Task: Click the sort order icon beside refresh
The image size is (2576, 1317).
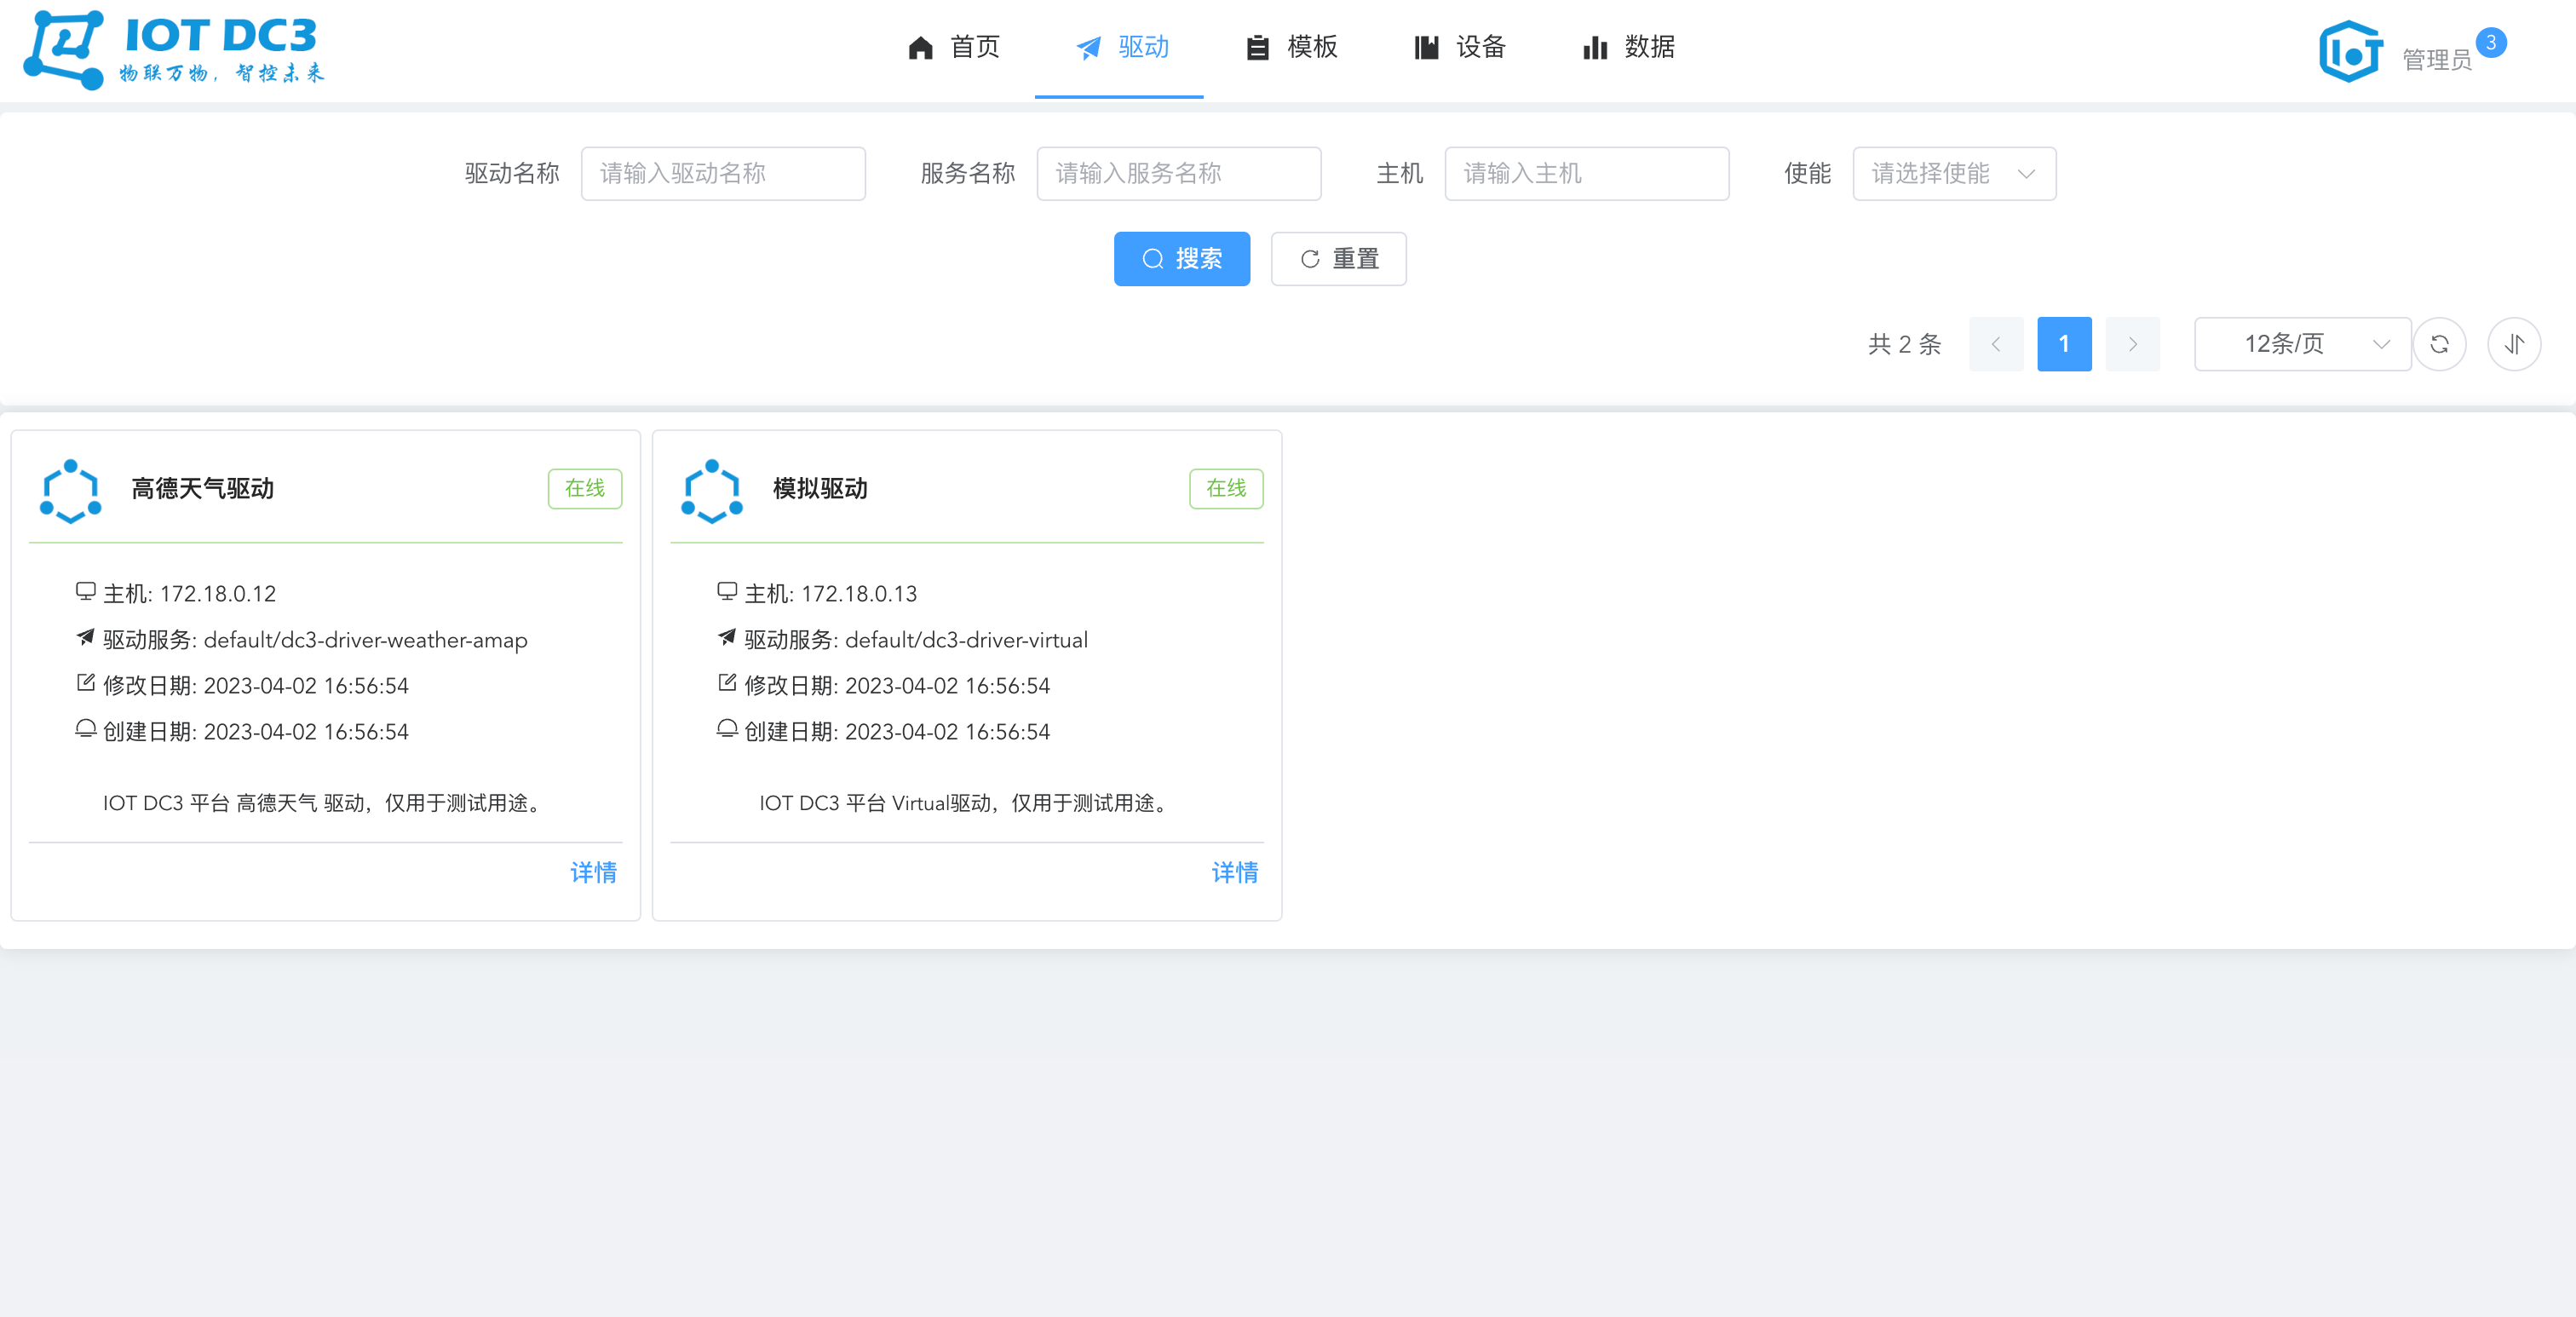Action: pos(2513,344)
